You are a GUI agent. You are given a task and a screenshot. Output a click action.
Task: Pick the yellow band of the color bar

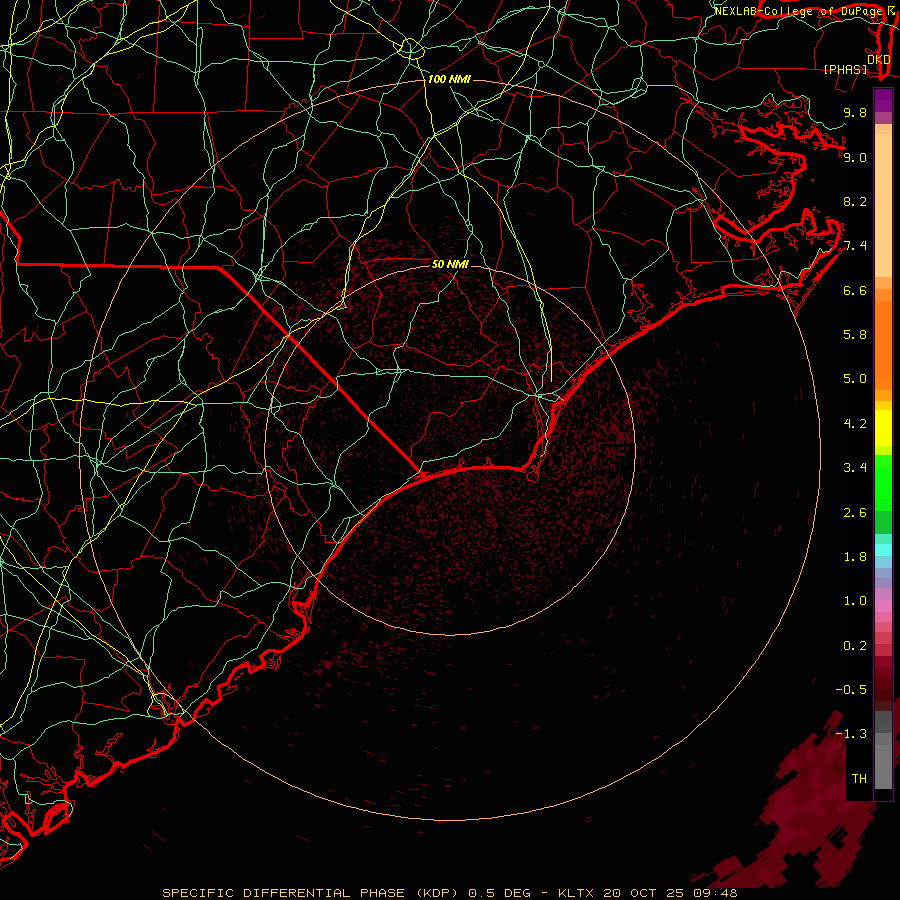tap(883, 428)
